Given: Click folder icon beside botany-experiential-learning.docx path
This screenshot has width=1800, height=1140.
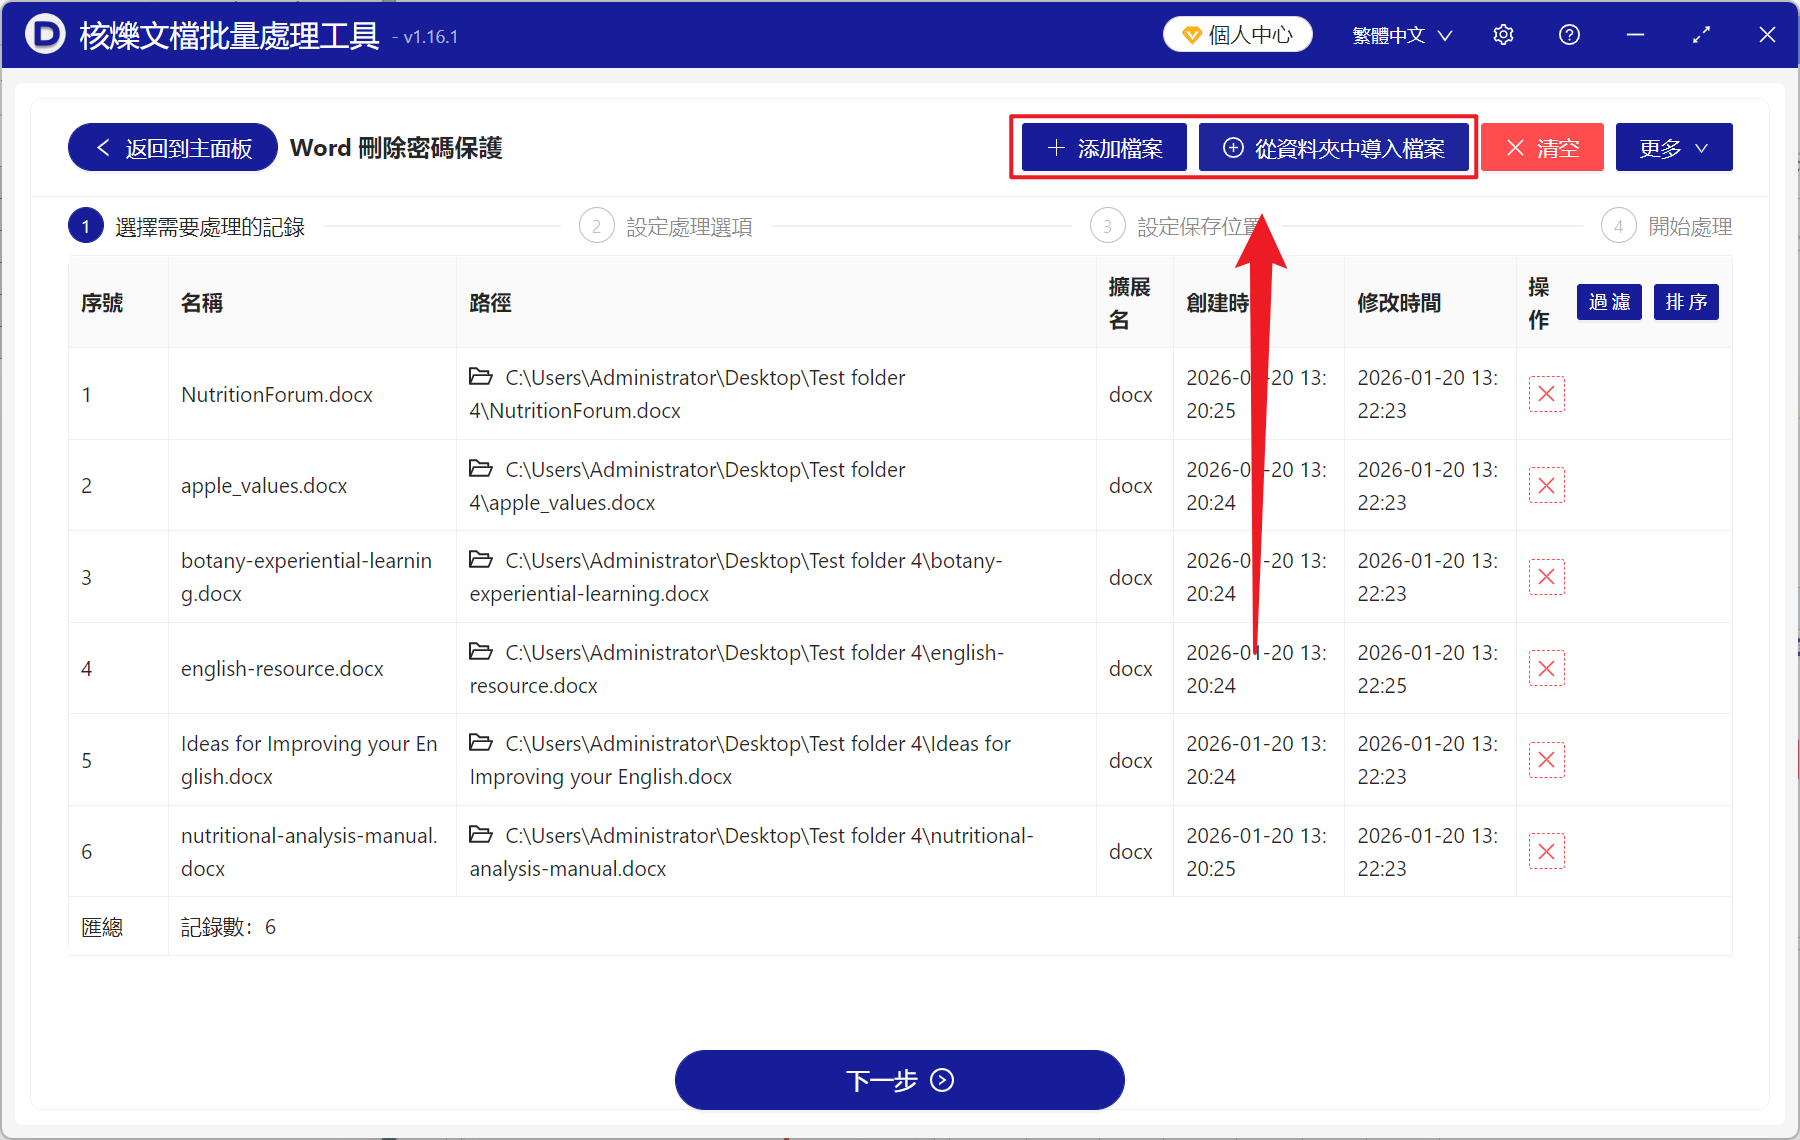Looking at the screenshot, I should pyautogui.click(x=480, y=560).
